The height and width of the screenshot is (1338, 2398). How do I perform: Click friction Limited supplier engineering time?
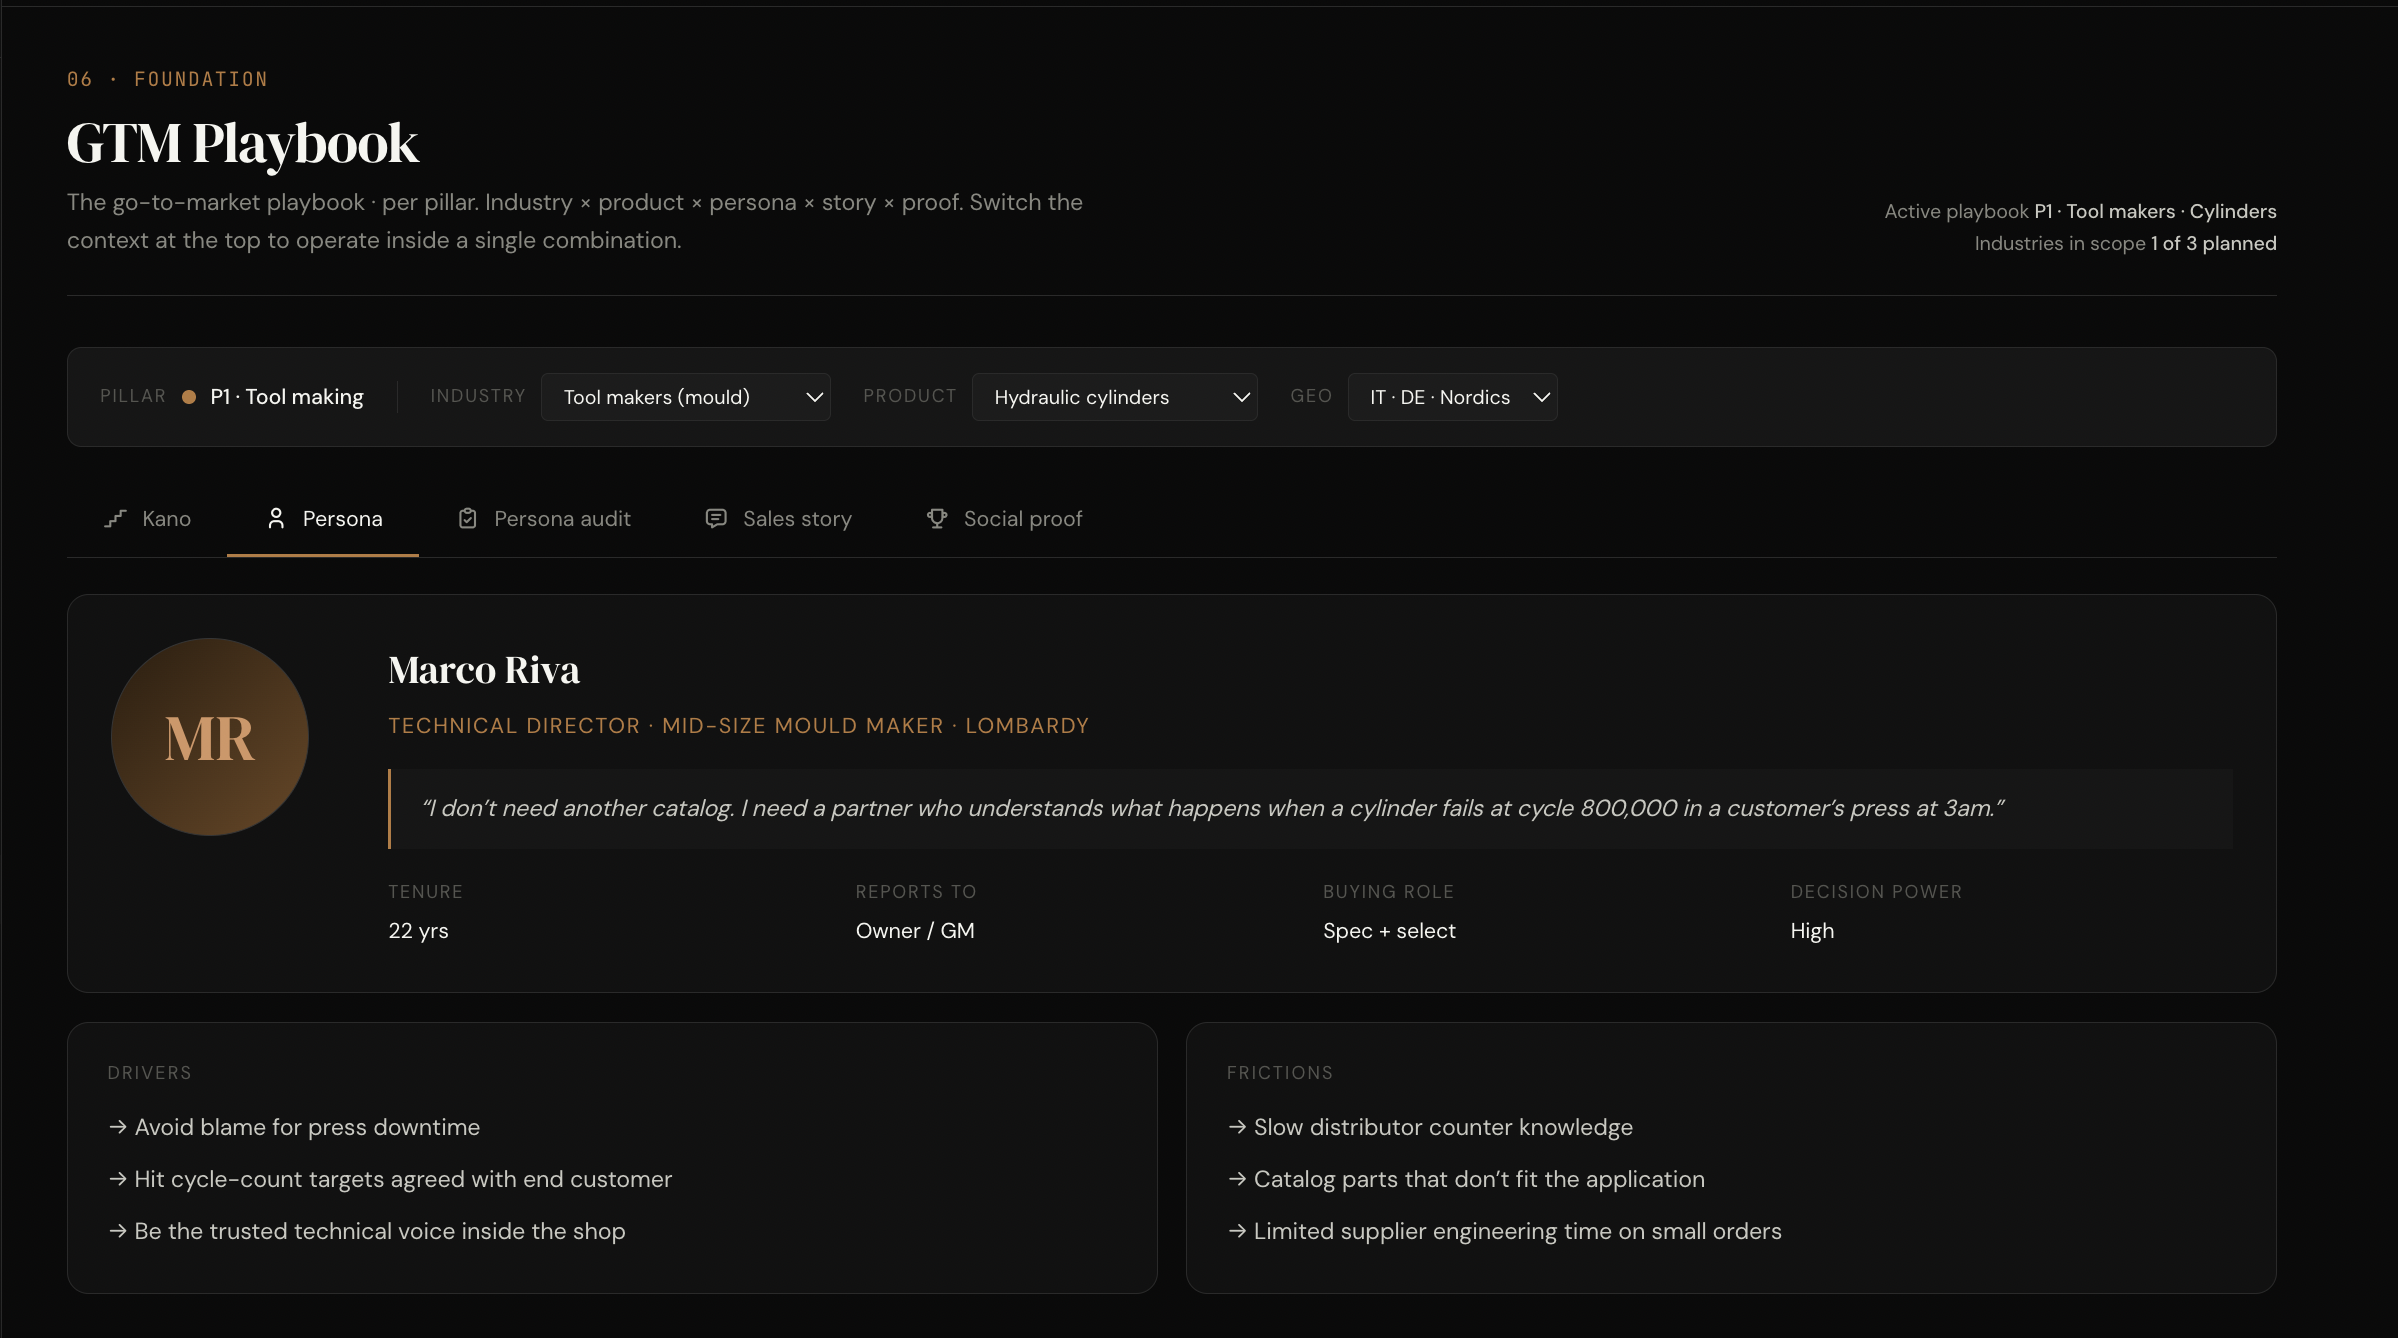(1504, 1231)
